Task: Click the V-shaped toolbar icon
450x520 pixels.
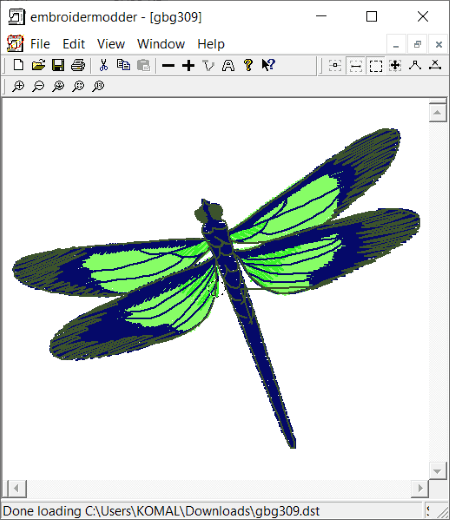Action: 208,65
